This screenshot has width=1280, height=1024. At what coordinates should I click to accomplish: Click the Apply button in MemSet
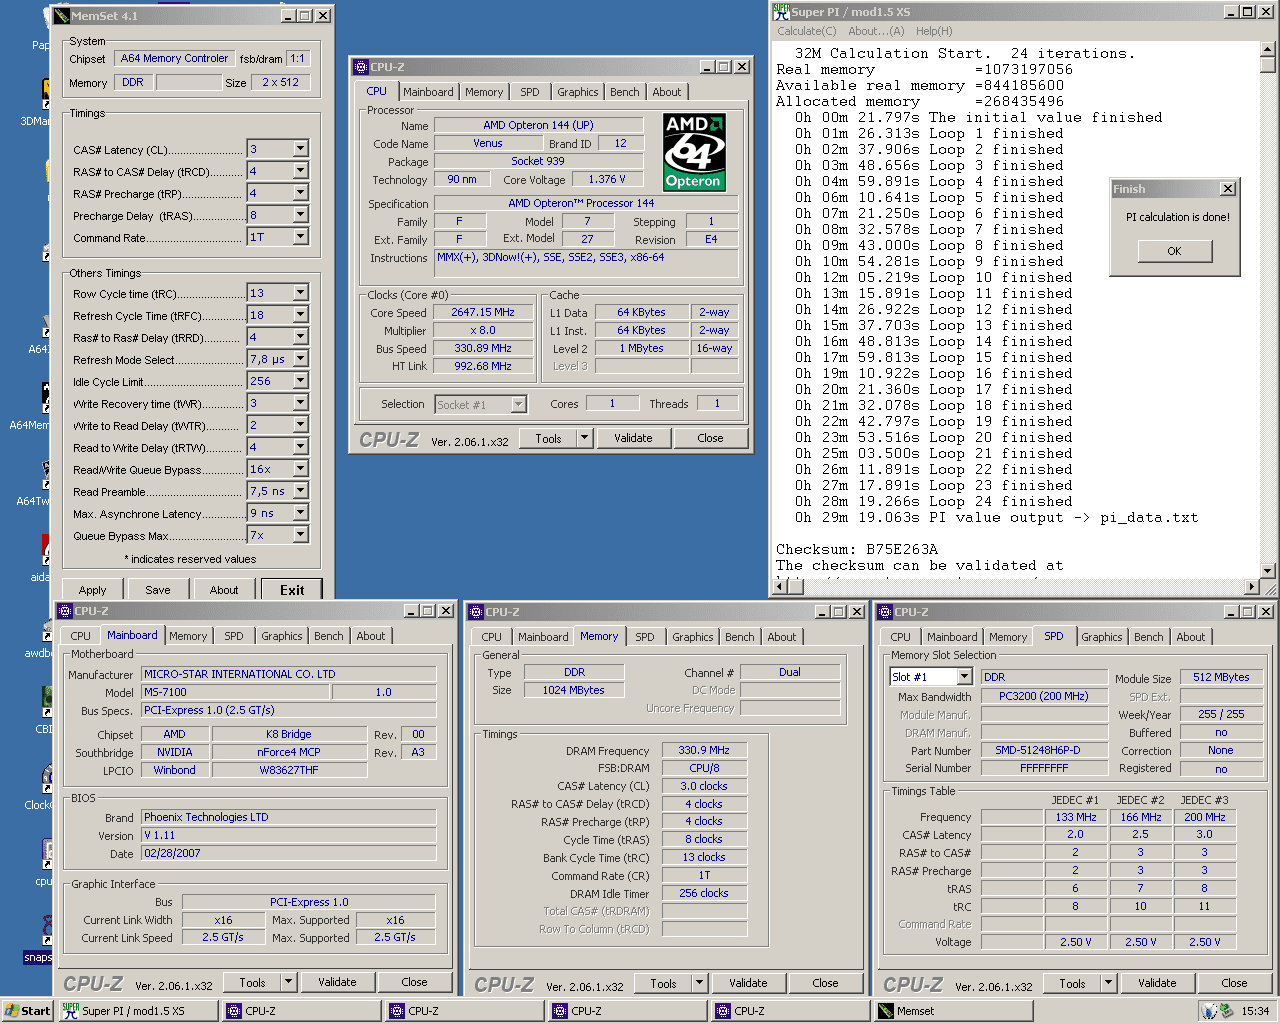coord(93,590)
